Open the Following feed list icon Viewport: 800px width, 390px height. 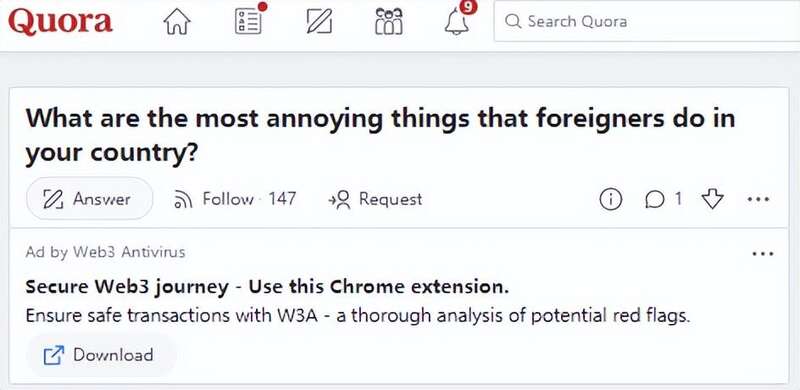pos(248,21)
